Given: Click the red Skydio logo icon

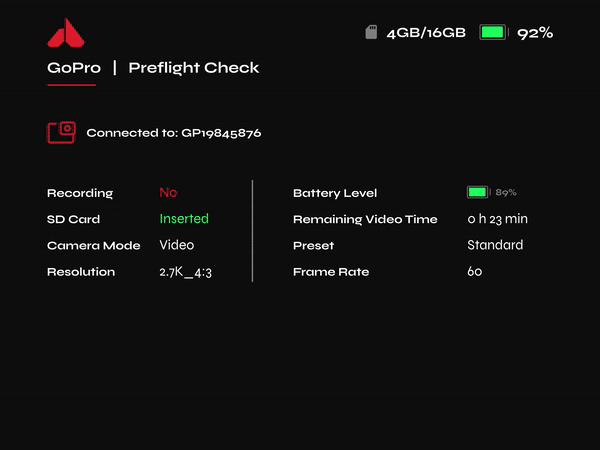Looking at the screenshot, I should 66,33.
